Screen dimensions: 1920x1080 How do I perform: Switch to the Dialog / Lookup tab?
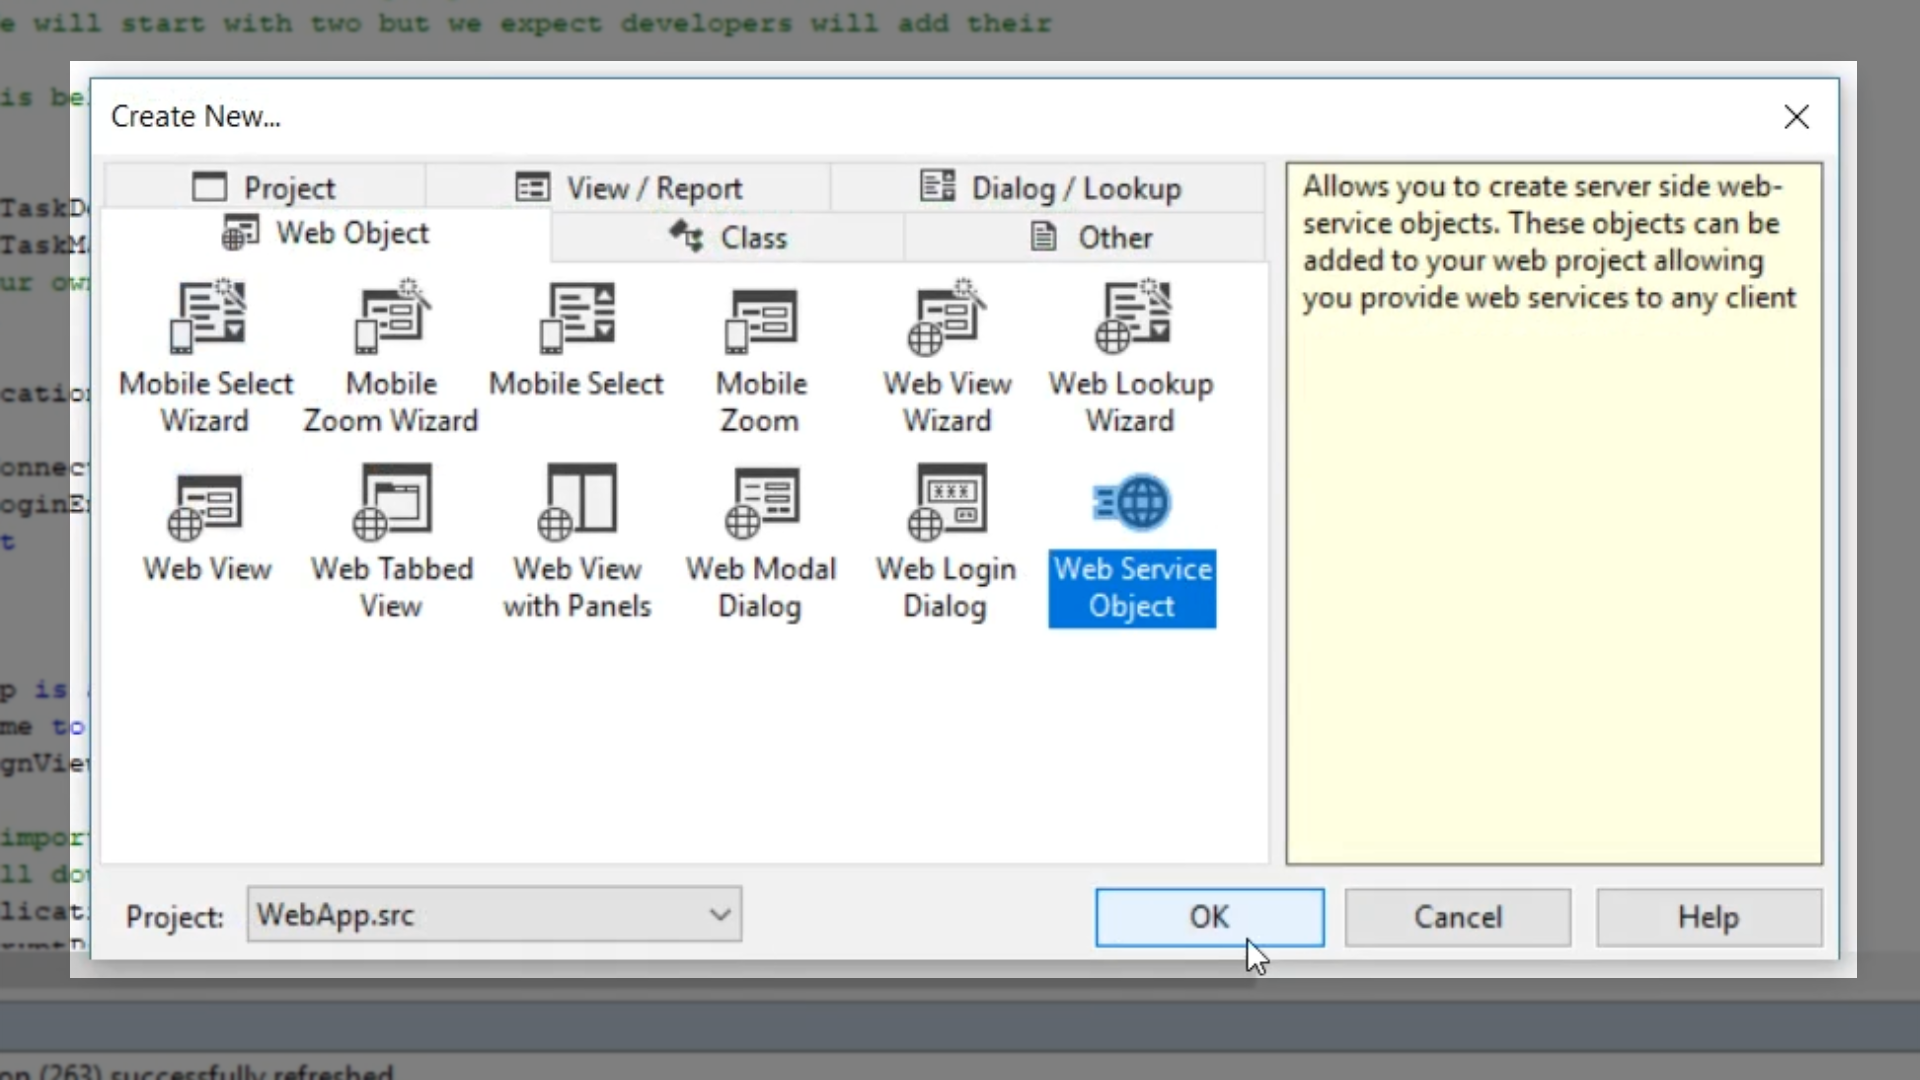1050,188
